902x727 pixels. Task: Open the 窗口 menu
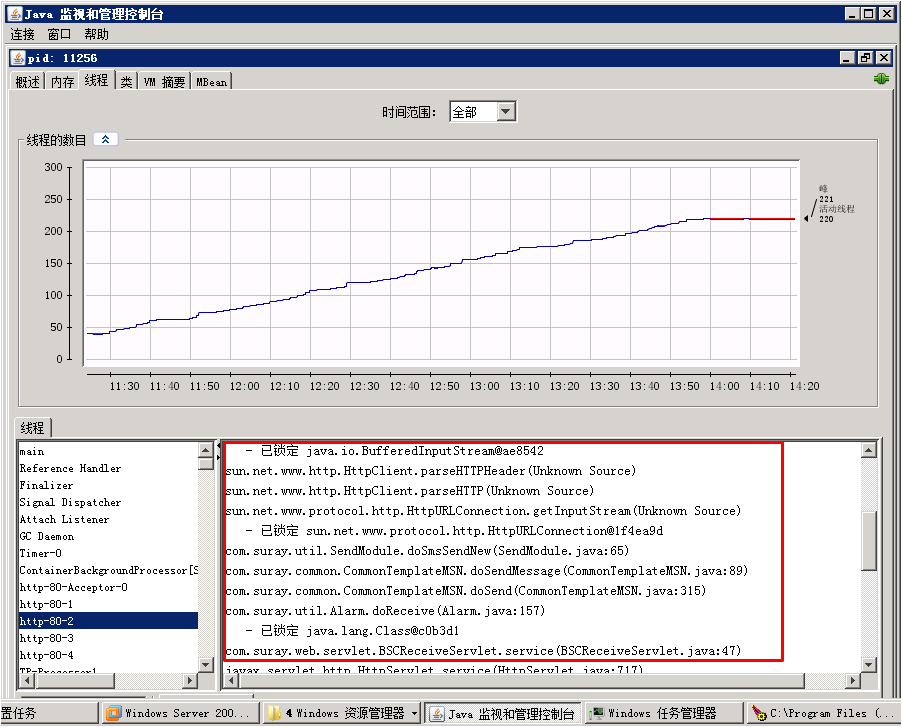(59, 34)
